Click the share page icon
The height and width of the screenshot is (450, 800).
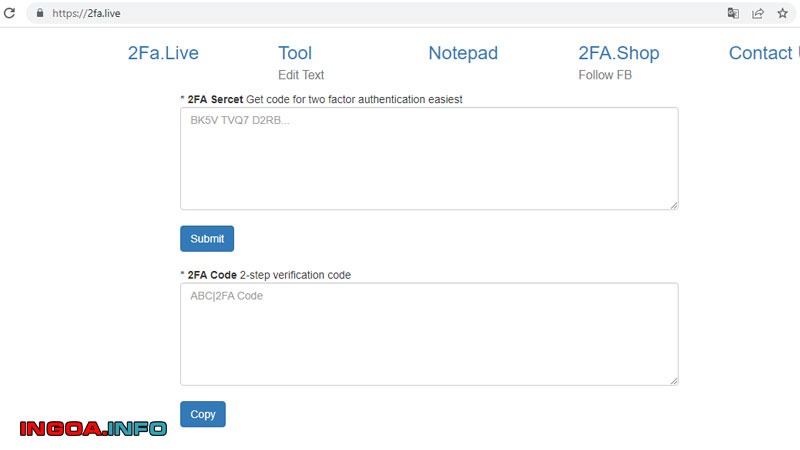point(758,14)
